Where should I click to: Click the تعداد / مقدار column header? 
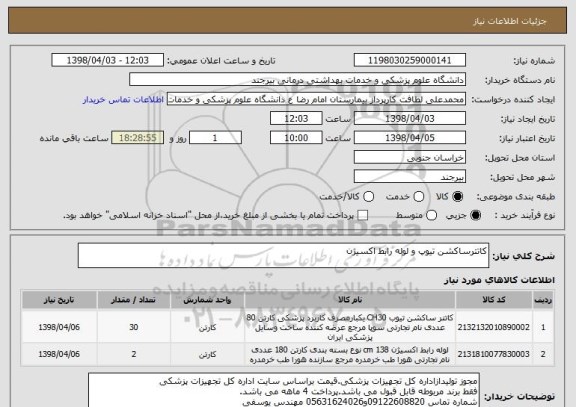133,300
